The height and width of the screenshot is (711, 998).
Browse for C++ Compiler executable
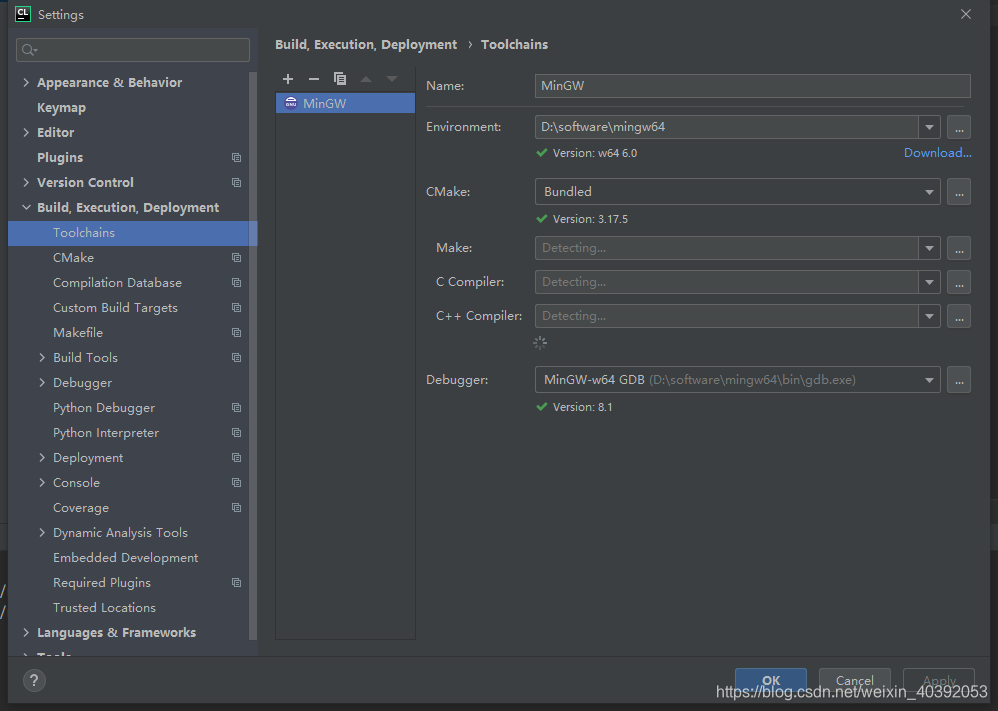coord(959,316)
